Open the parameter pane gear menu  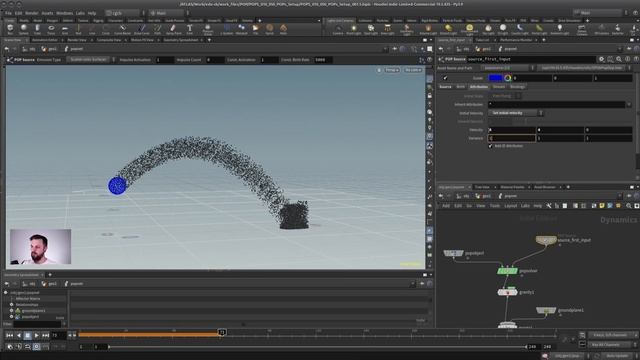pyautogui.click(x=601, y=59)
